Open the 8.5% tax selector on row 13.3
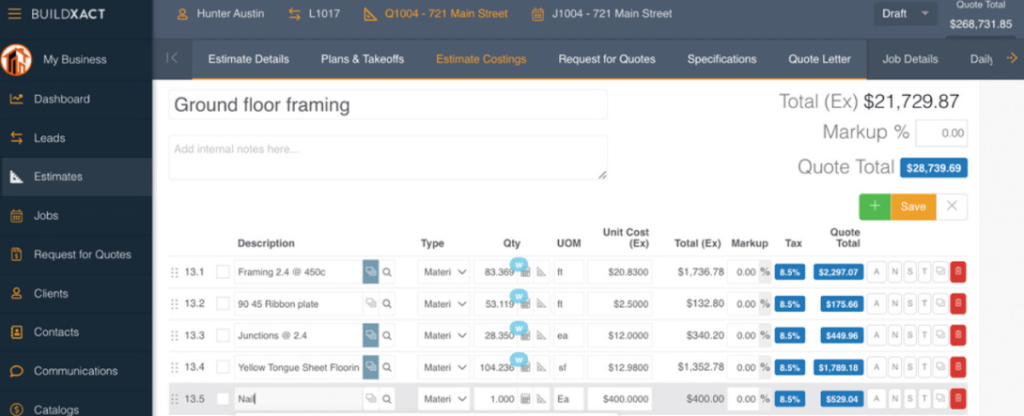The image size is (1024, 416). pyautogui.click(x=790, y=336)
